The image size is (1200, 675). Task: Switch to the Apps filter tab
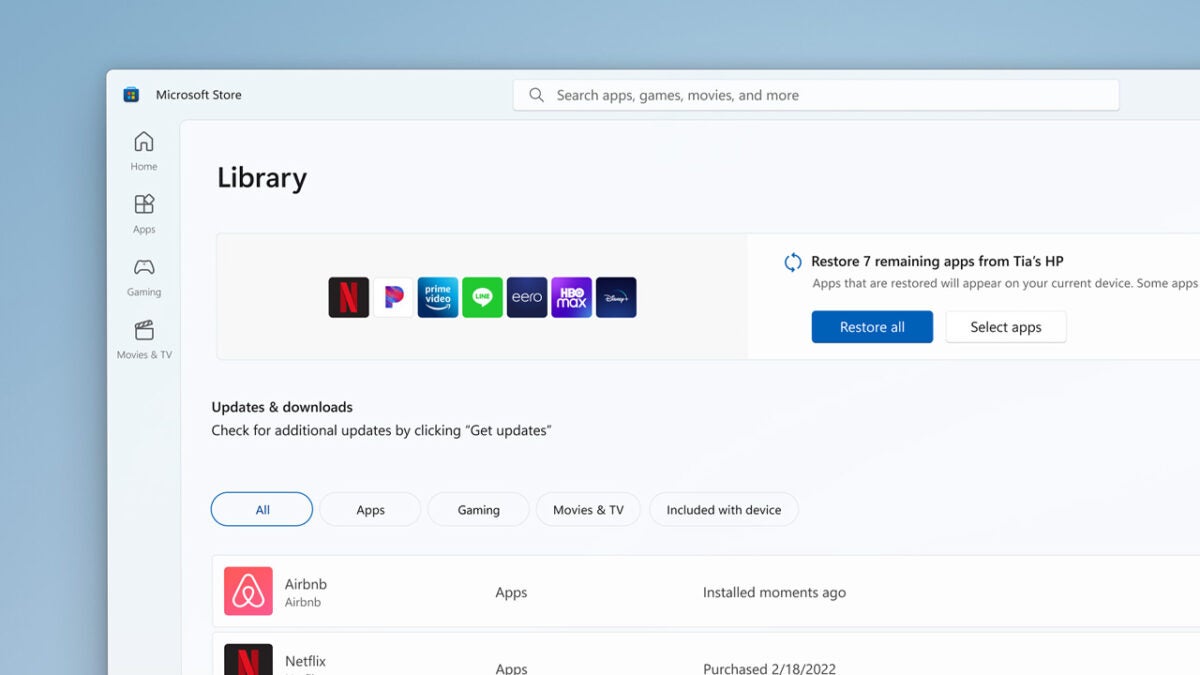tap(370, 509)
